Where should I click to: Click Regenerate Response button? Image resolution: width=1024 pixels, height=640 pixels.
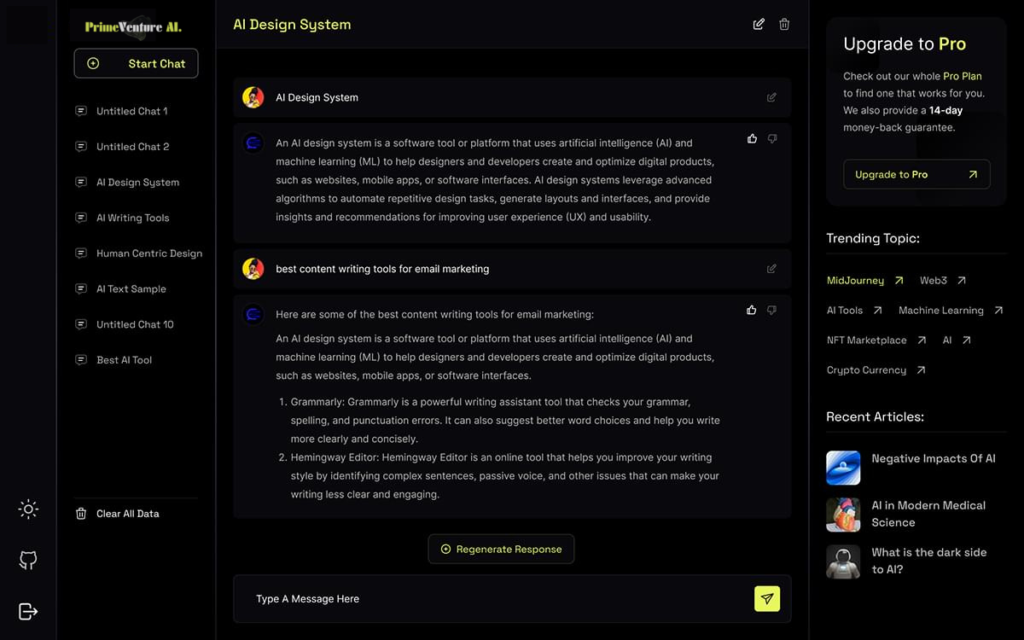[501, 549]
